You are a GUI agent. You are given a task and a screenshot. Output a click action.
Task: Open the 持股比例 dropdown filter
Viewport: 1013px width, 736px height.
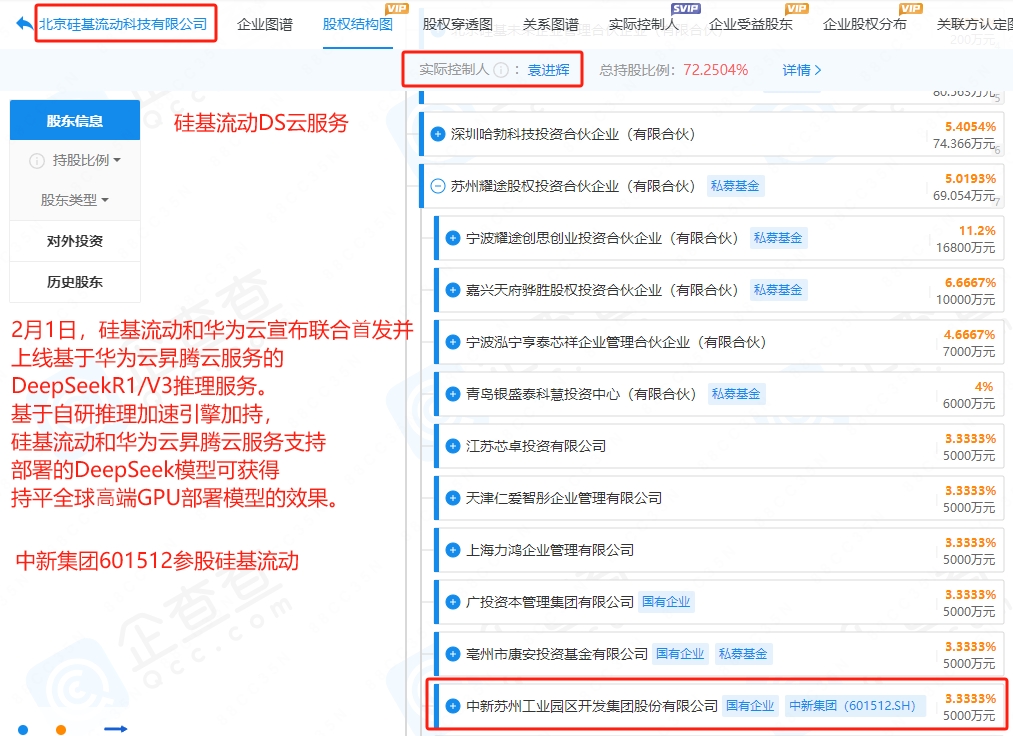(87, 160)
